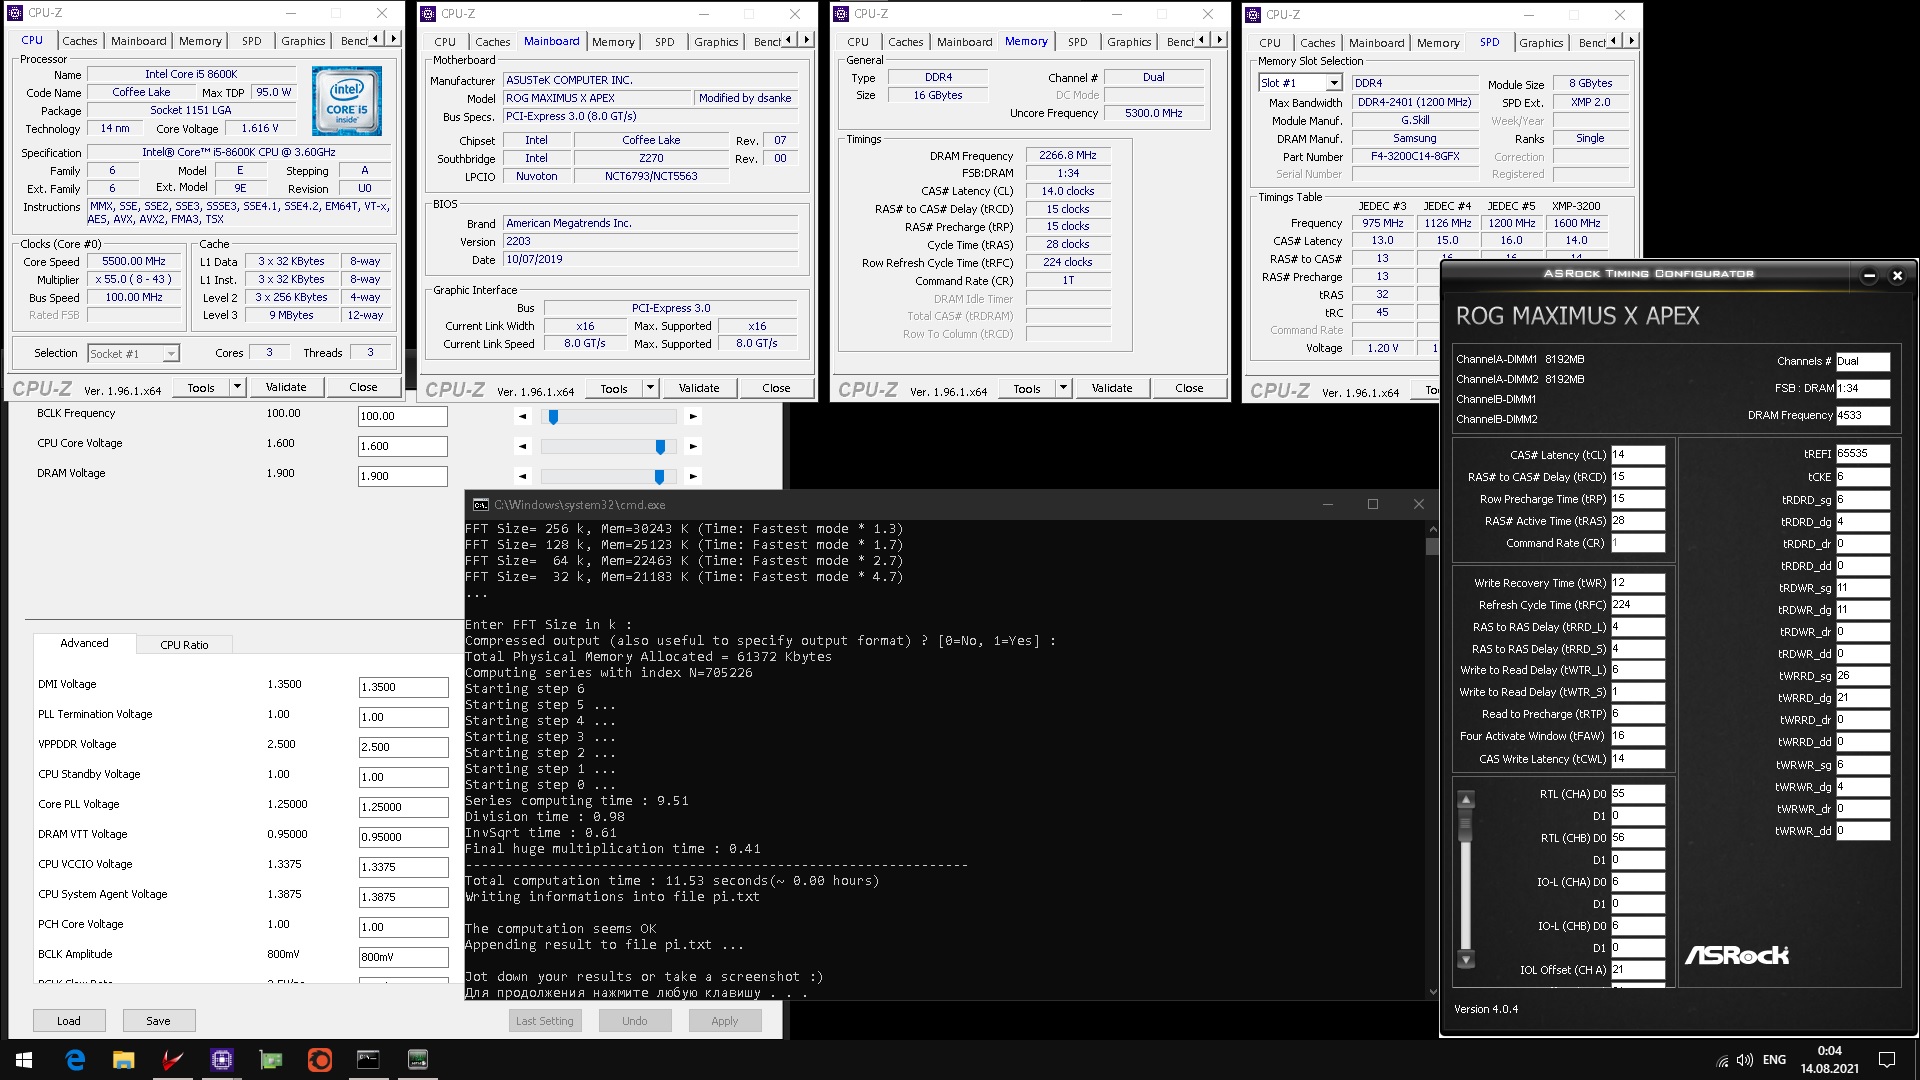Click the Last Setting button
1920x1080 pixels.
(544, 1021)
